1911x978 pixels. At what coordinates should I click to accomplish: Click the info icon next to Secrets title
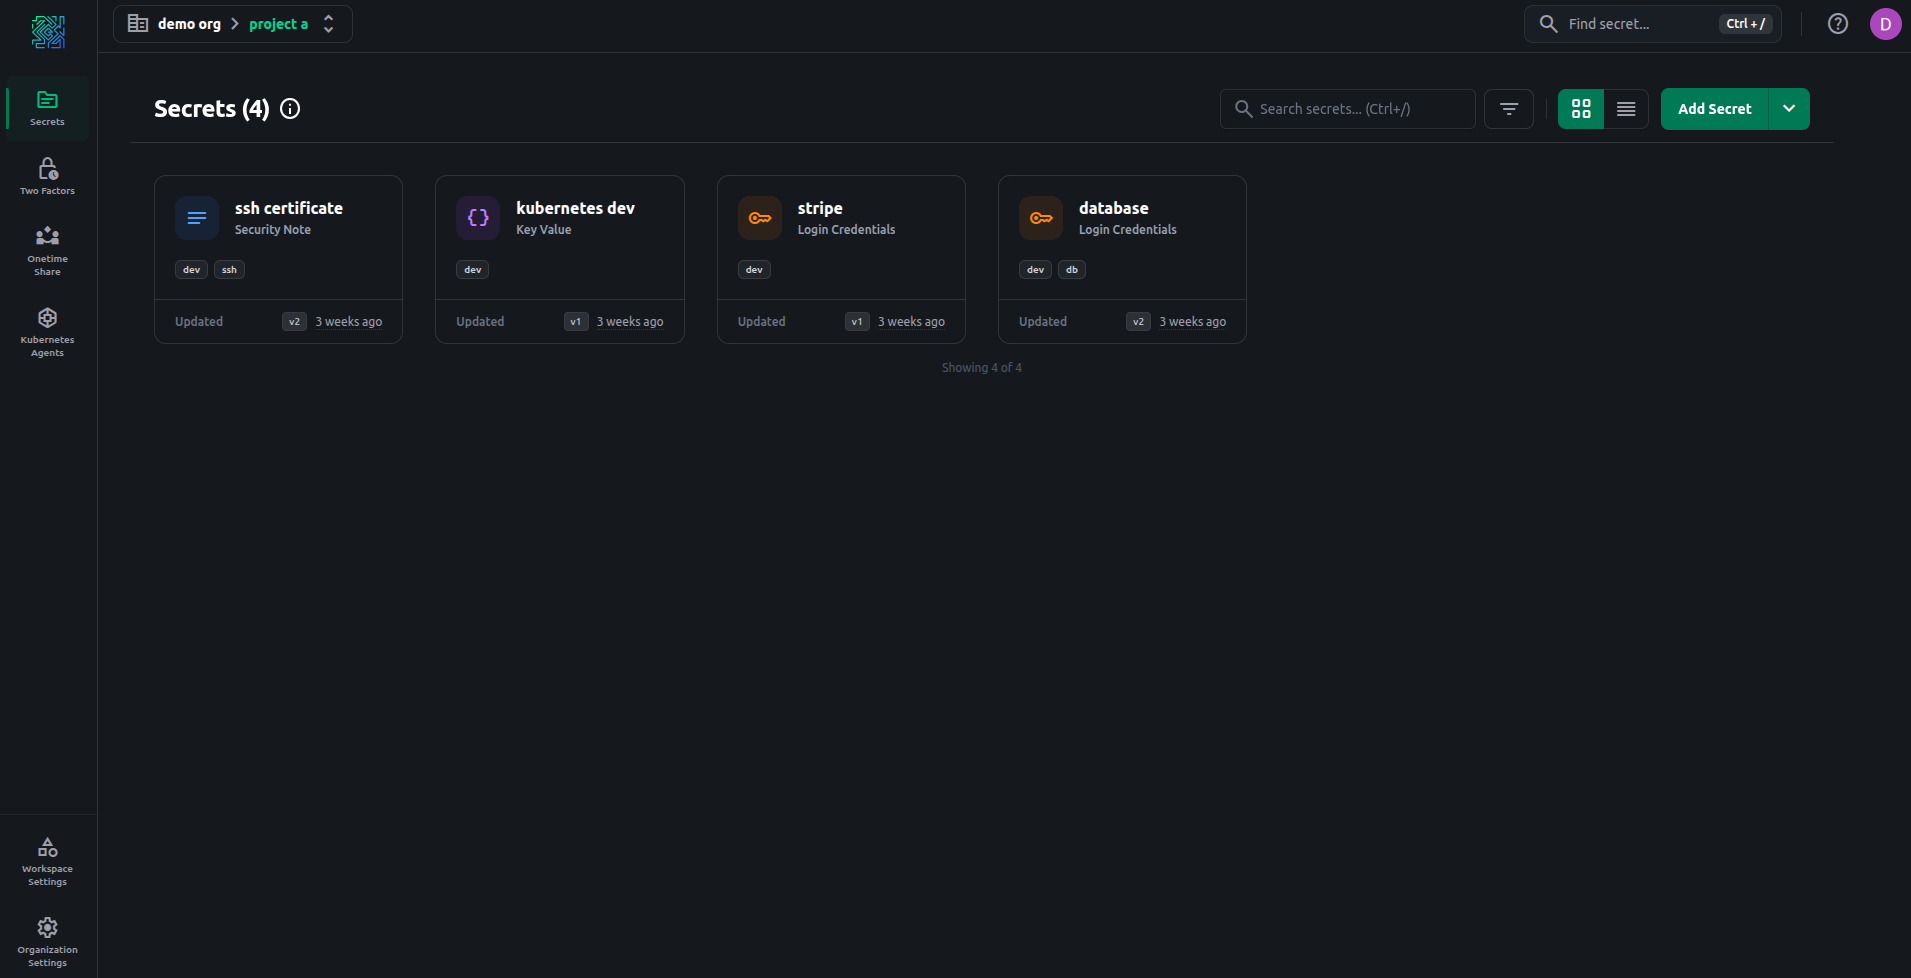(290, 109)
